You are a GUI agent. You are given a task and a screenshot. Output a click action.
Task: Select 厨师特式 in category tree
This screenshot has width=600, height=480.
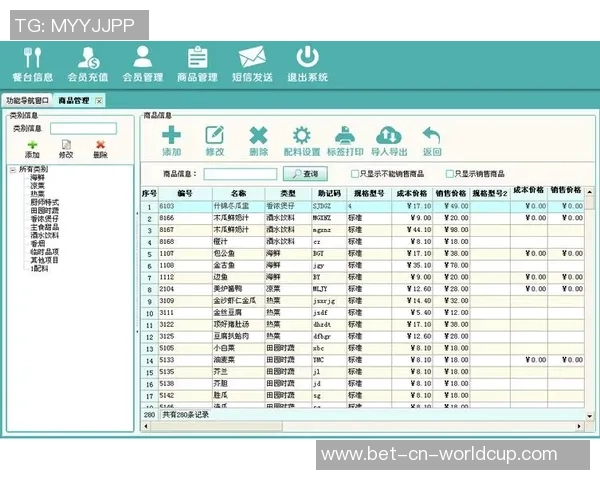point(45,202)
